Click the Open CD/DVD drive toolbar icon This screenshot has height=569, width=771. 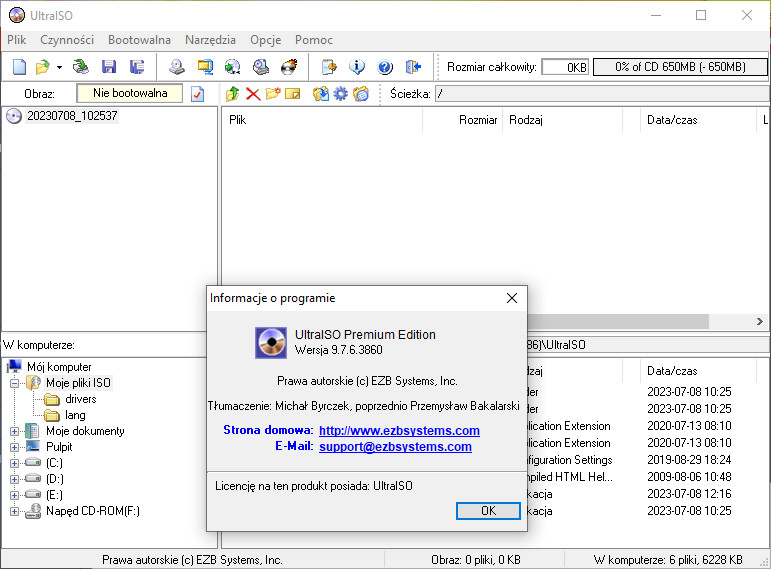point(80,66)
